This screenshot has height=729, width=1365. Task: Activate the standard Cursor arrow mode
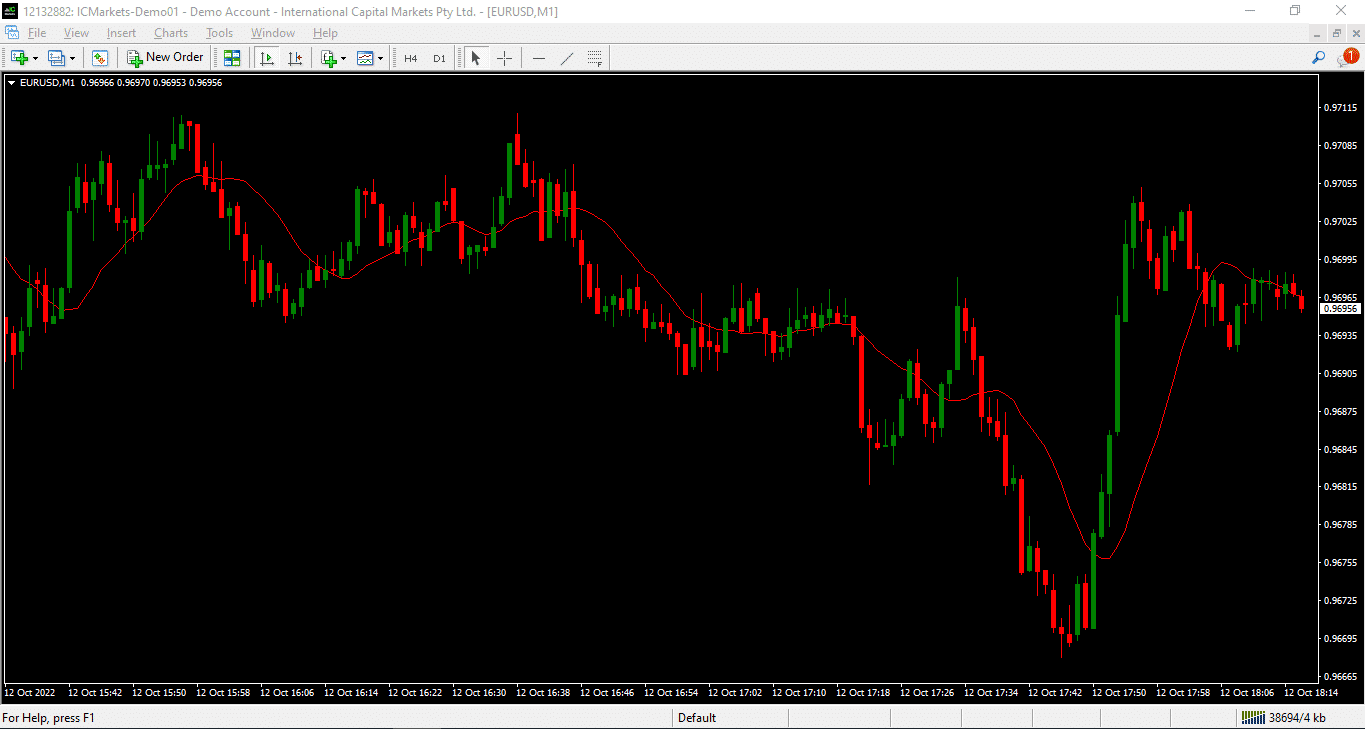(476, 58)
